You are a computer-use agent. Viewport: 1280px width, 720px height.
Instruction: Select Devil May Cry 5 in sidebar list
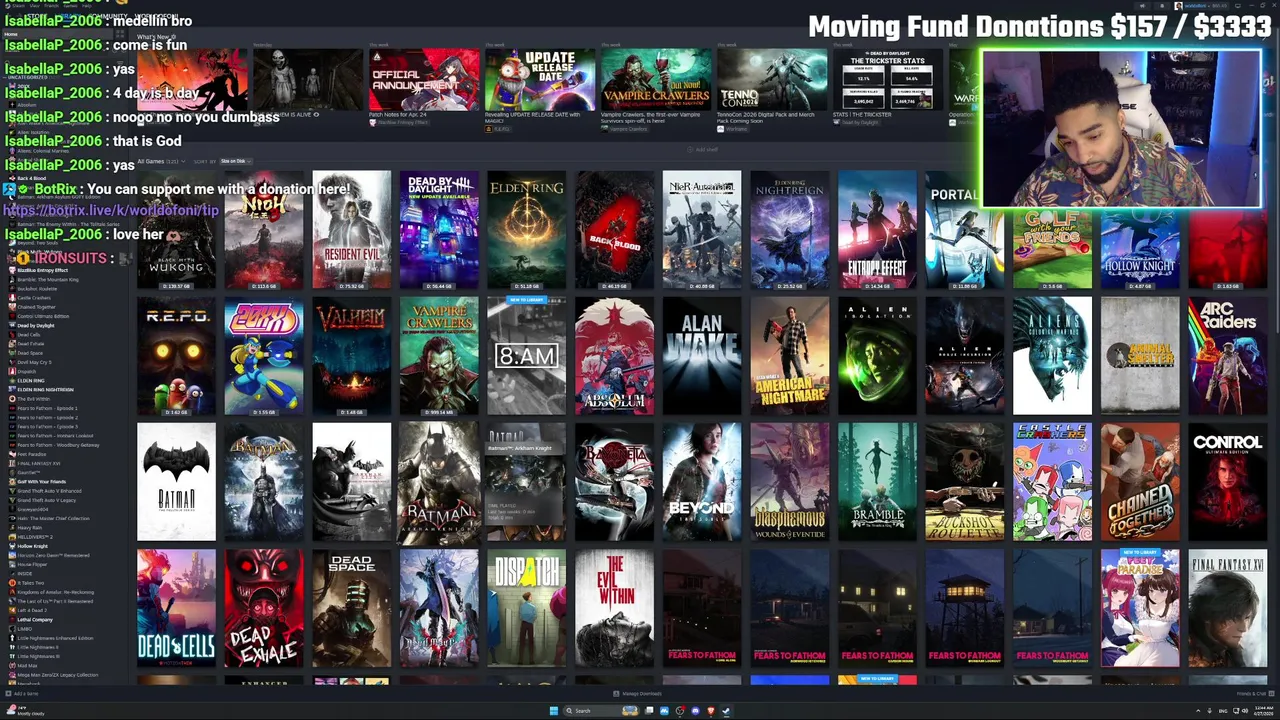[x=34, y=362]
